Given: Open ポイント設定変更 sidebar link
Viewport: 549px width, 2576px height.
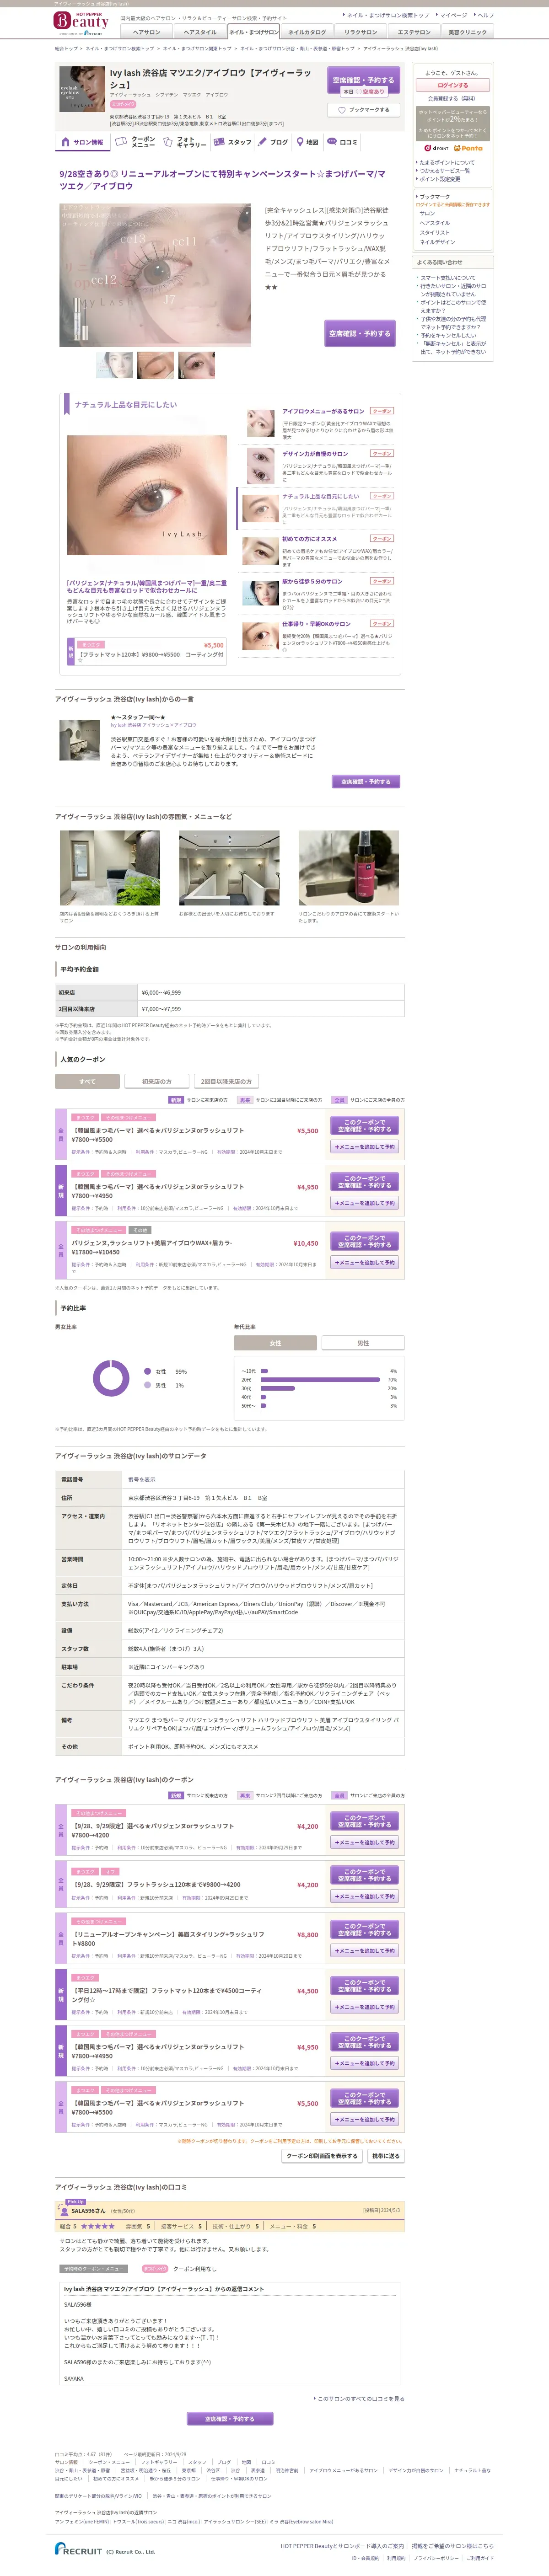Looking at the screenshot, I should [440, 179].
